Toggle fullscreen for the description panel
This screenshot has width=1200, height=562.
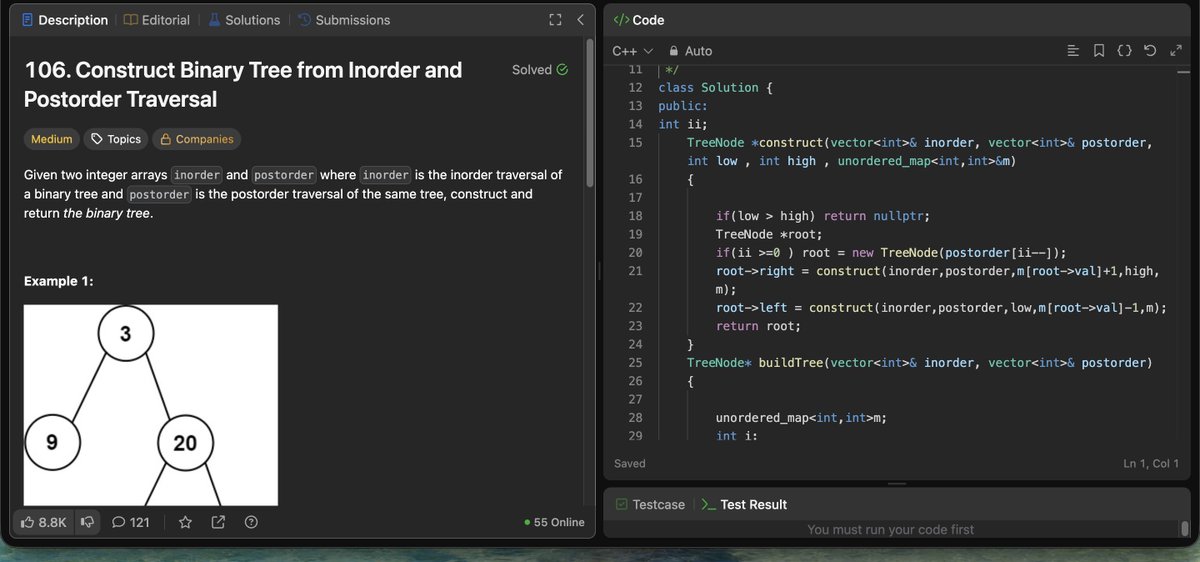pos(556,20)
